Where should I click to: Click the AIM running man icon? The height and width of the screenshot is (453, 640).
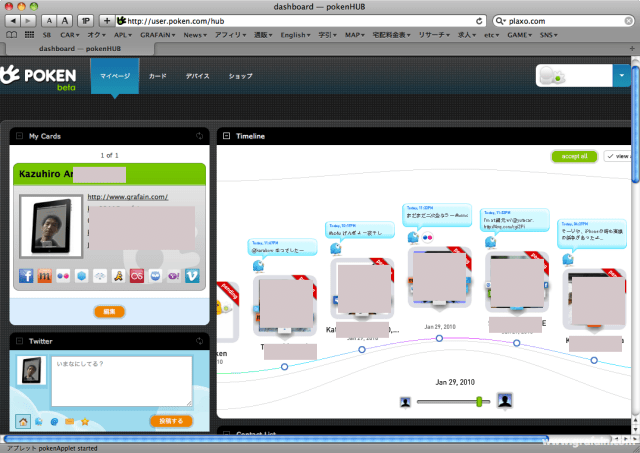(118, 276)
